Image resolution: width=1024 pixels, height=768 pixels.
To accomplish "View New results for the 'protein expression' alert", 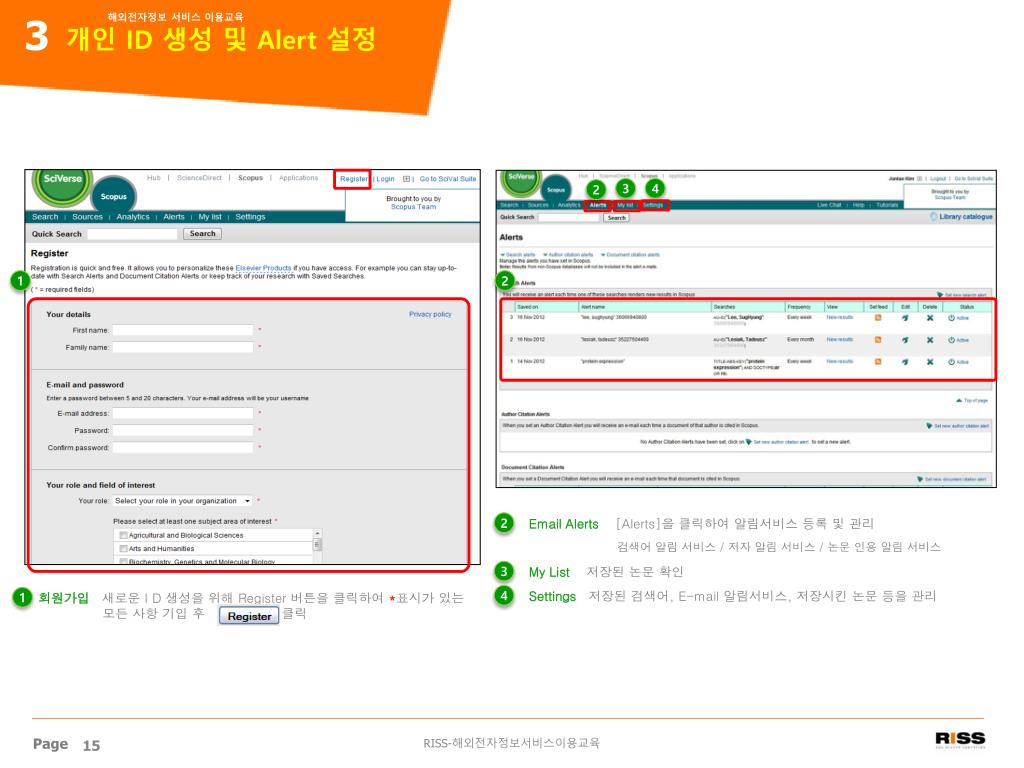I will click(x=840, y=361).
